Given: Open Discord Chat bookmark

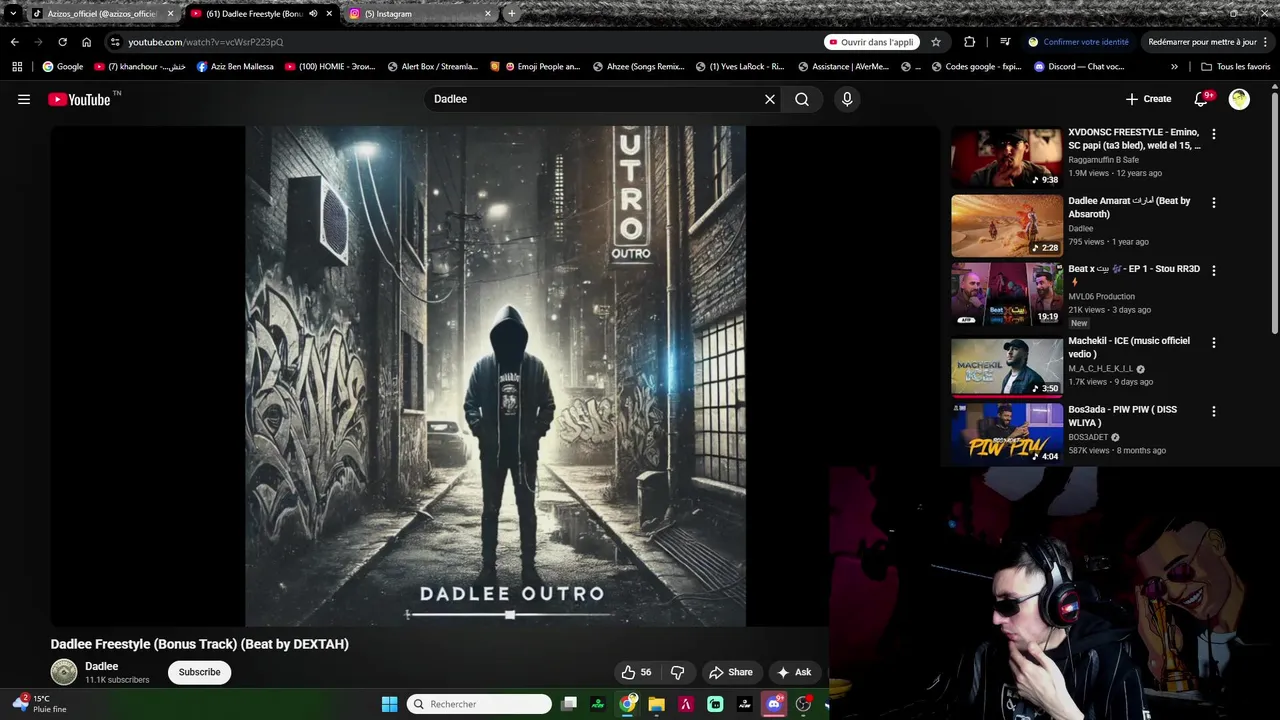Looking at the screenshot, I should pyautogui.click(x=1080, y=67).
